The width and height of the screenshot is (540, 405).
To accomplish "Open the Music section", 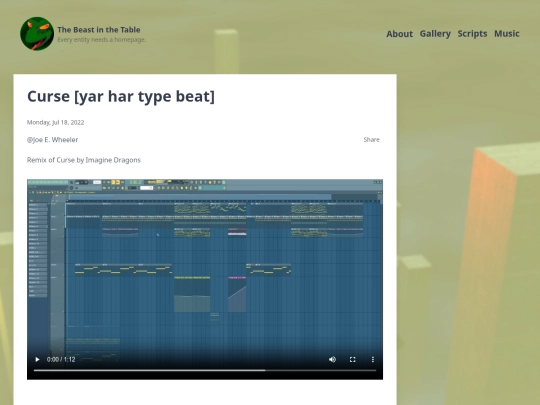I will (x=507, y=34).
